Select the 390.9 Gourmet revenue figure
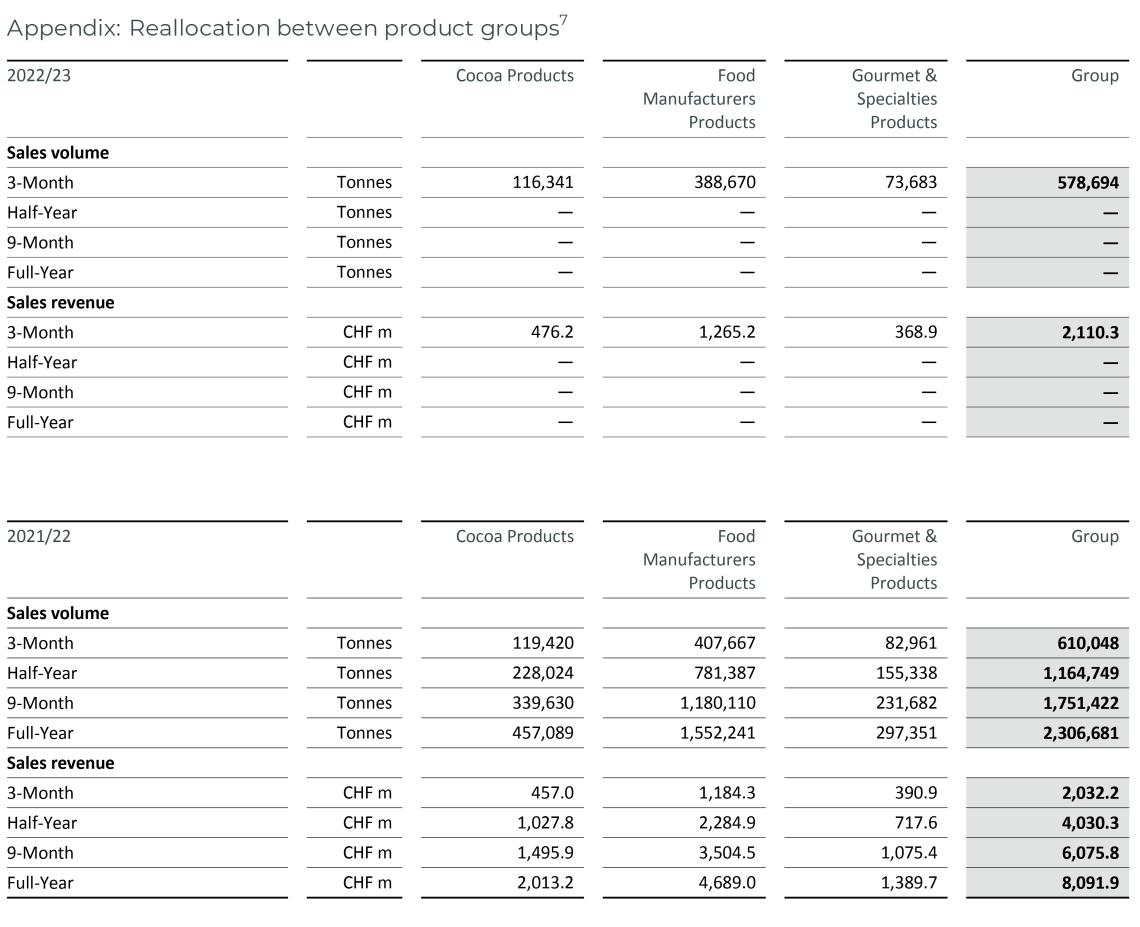1140x927 pixels. pos(918,793)
